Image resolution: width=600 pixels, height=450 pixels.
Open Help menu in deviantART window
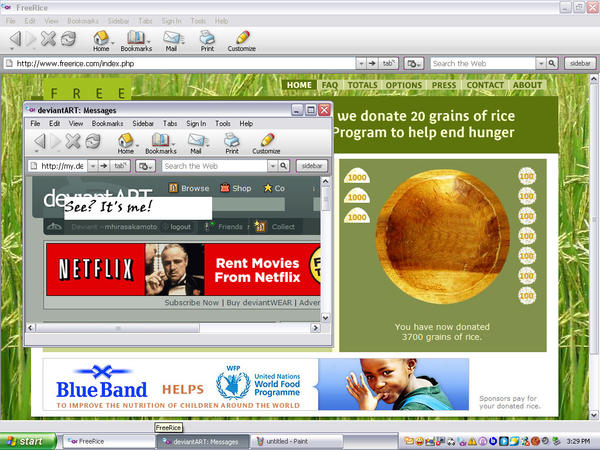(246, 124)
